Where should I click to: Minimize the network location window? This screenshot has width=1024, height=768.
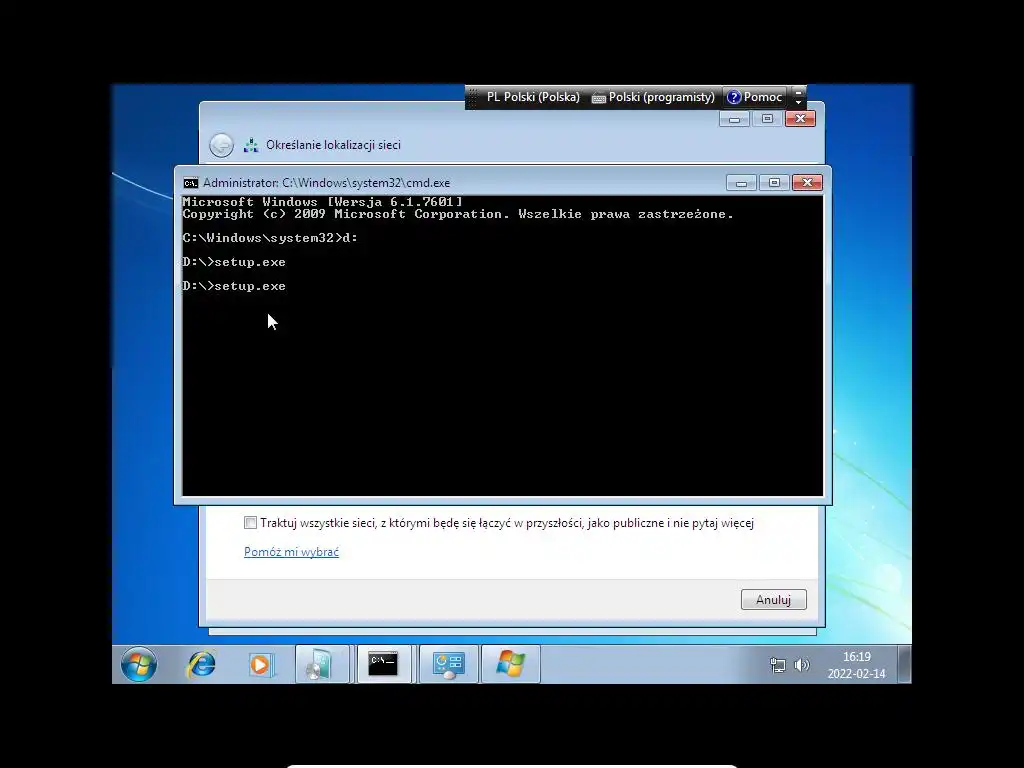[734, 119]
